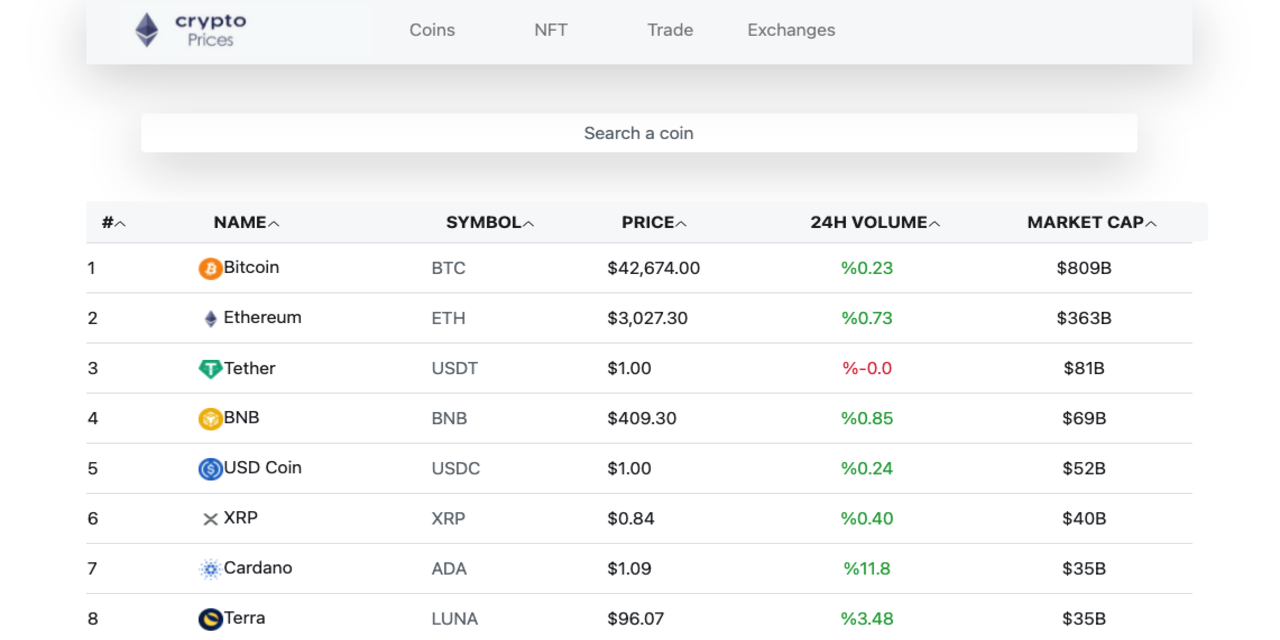
Task: Click the Terra coin icon
Action: 210,619
